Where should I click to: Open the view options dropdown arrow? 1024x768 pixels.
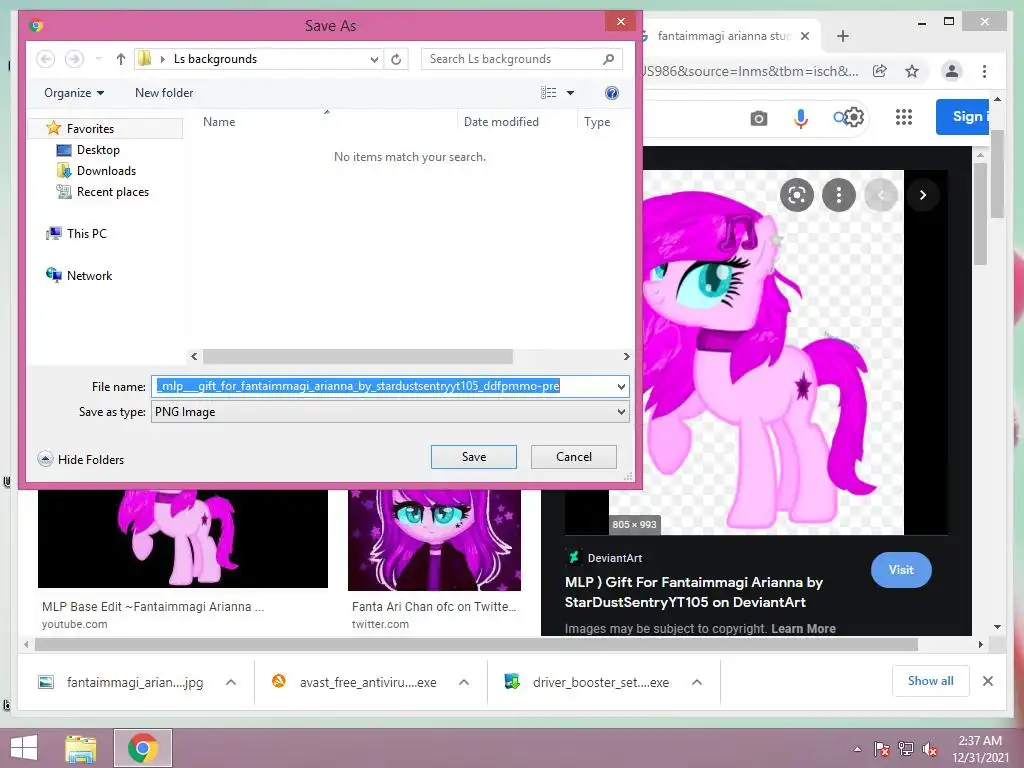[570, 93]
